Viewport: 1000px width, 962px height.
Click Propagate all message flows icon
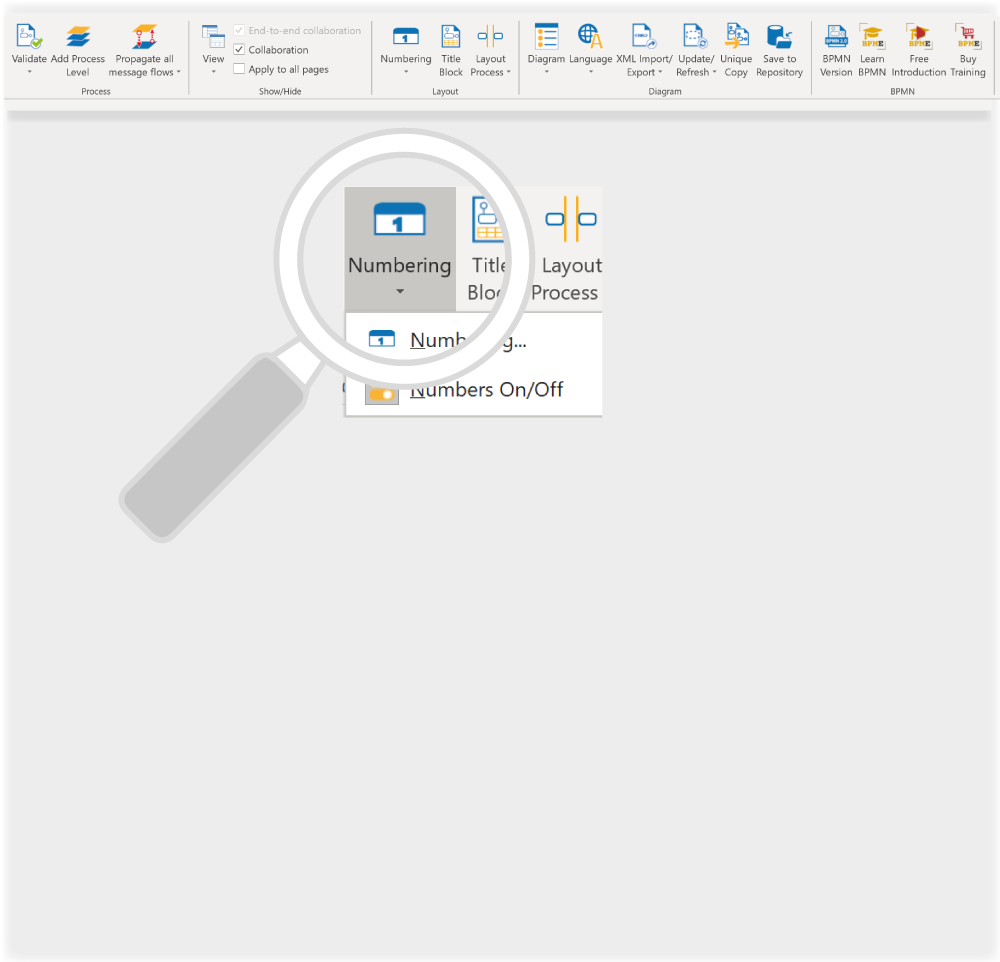145,36
